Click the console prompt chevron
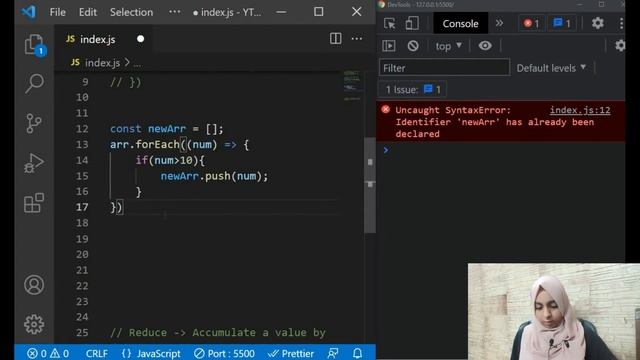Image resolution: width=640 pixels, height=360 pixels. (x=386, y=150)
